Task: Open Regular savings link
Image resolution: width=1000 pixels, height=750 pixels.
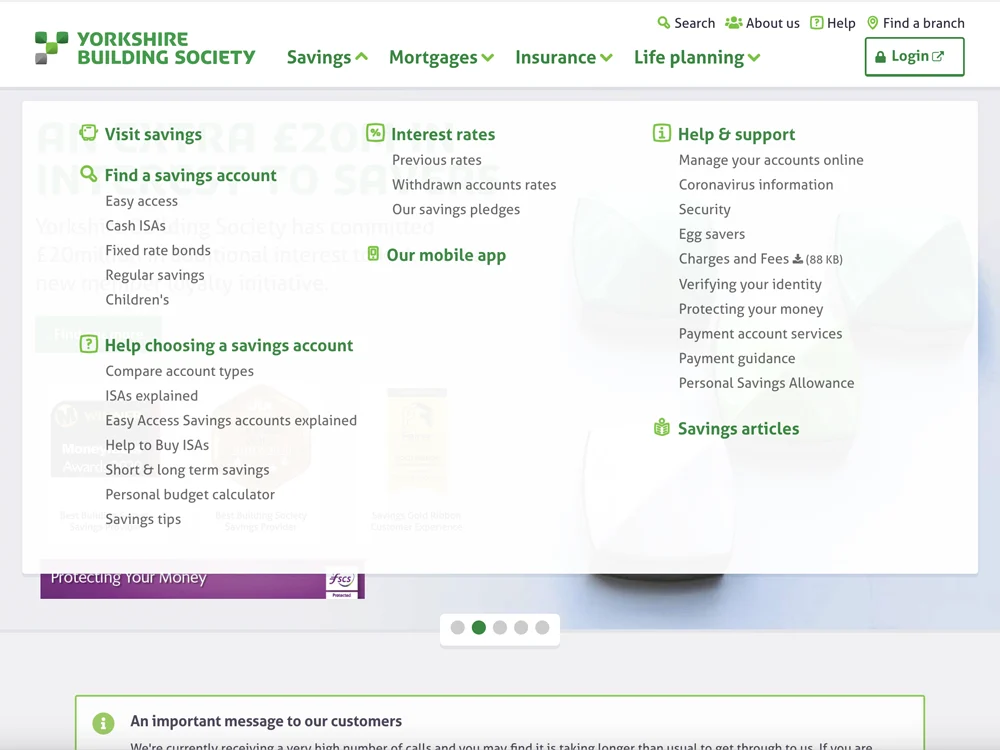Action: point(155,275)
